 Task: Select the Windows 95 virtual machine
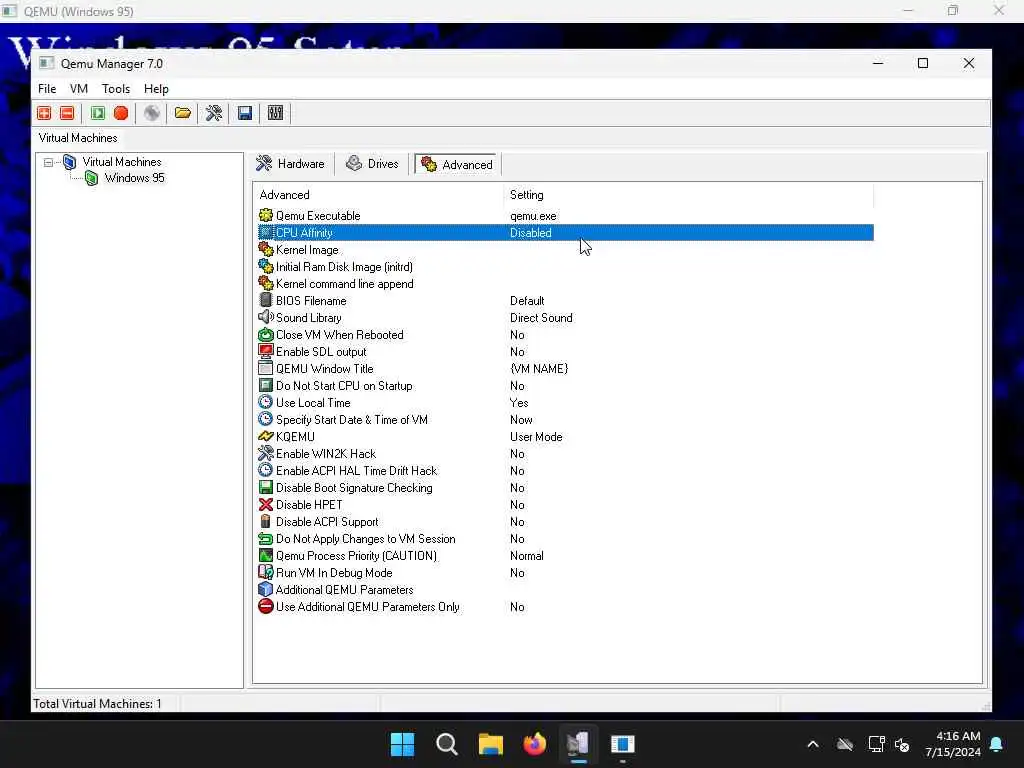pos(135,178)
